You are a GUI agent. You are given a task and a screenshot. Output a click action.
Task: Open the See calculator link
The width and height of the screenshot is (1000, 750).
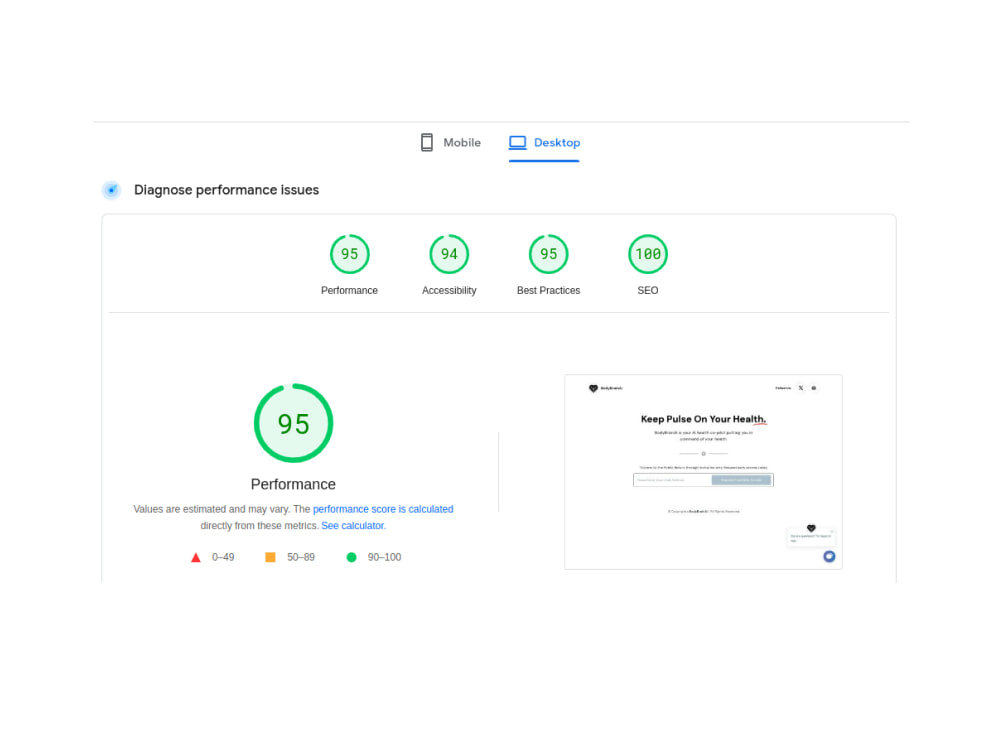click(353, 526)
